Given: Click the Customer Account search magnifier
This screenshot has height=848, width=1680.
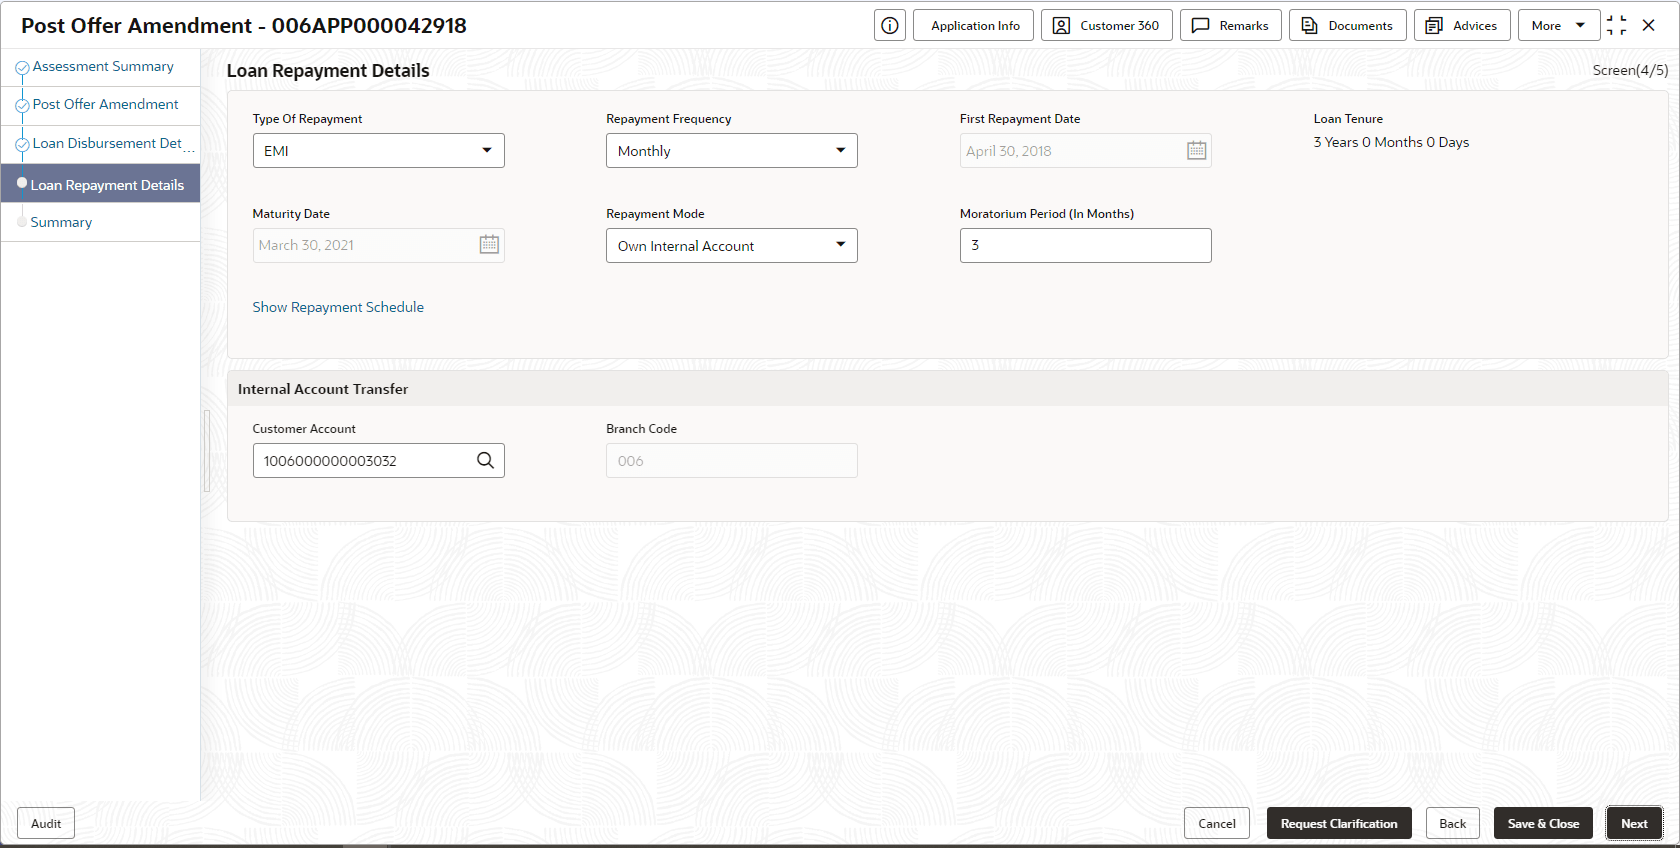Looking at the screenshot, I should click(485, 460).
